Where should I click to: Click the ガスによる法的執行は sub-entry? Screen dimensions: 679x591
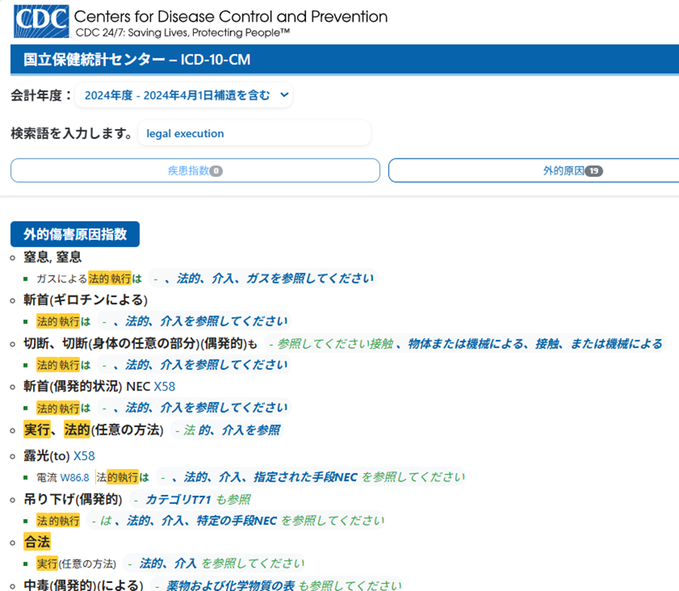pyautogui.click(x=89, y=278)
